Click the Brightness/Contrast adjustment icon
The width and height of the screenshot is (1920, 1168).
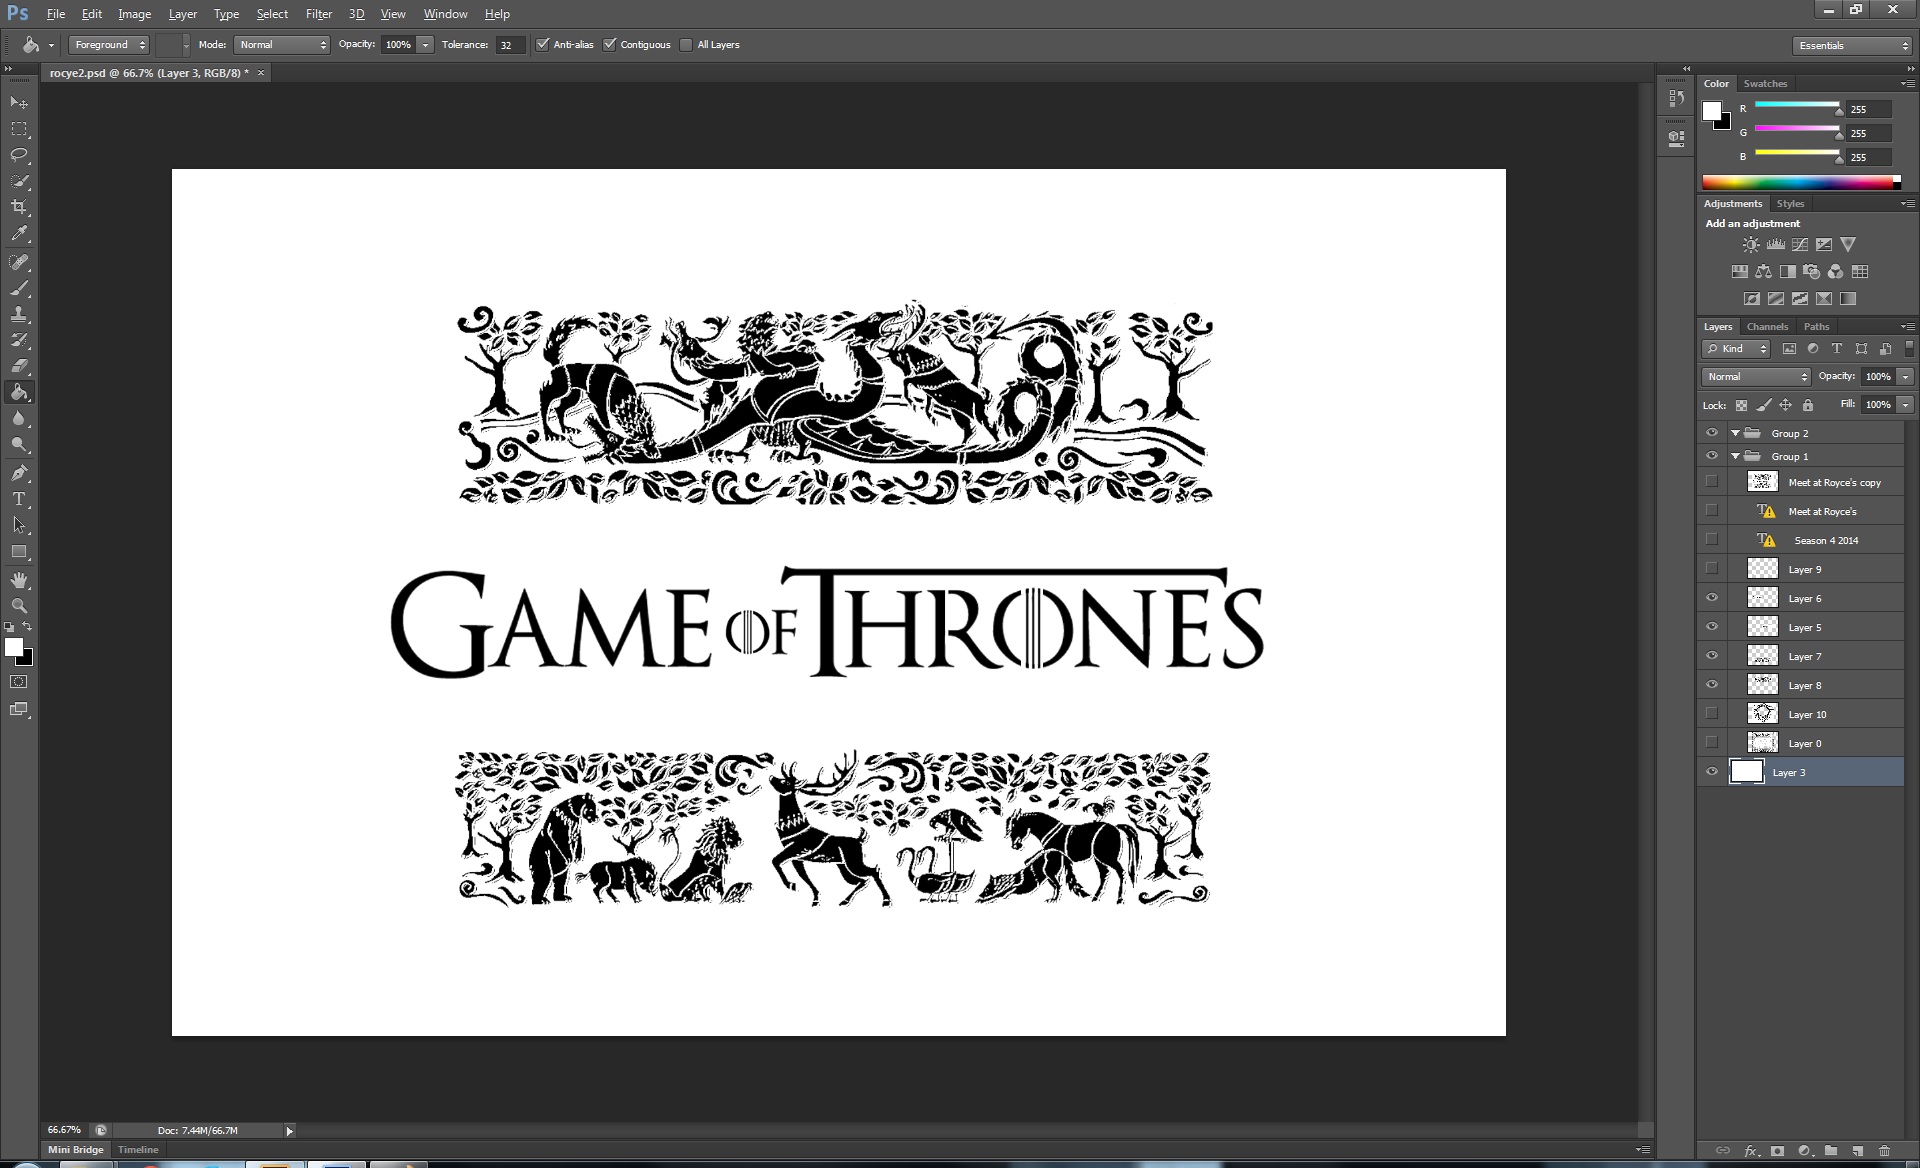pos(1751,244)
